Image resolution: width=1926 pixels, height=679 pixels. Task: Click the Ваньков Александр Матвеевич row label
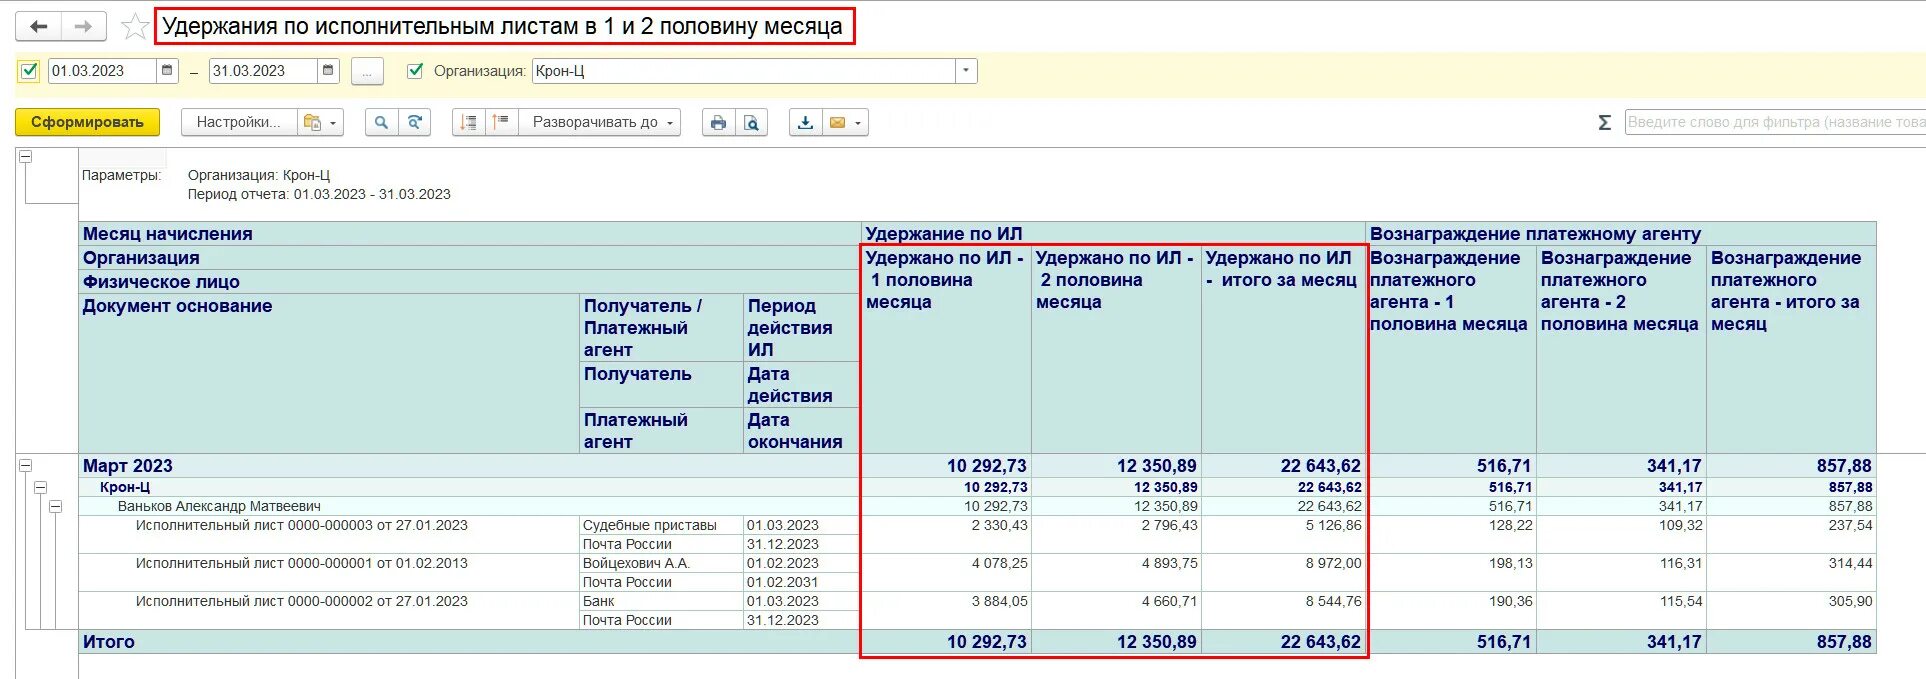(219, 506)
